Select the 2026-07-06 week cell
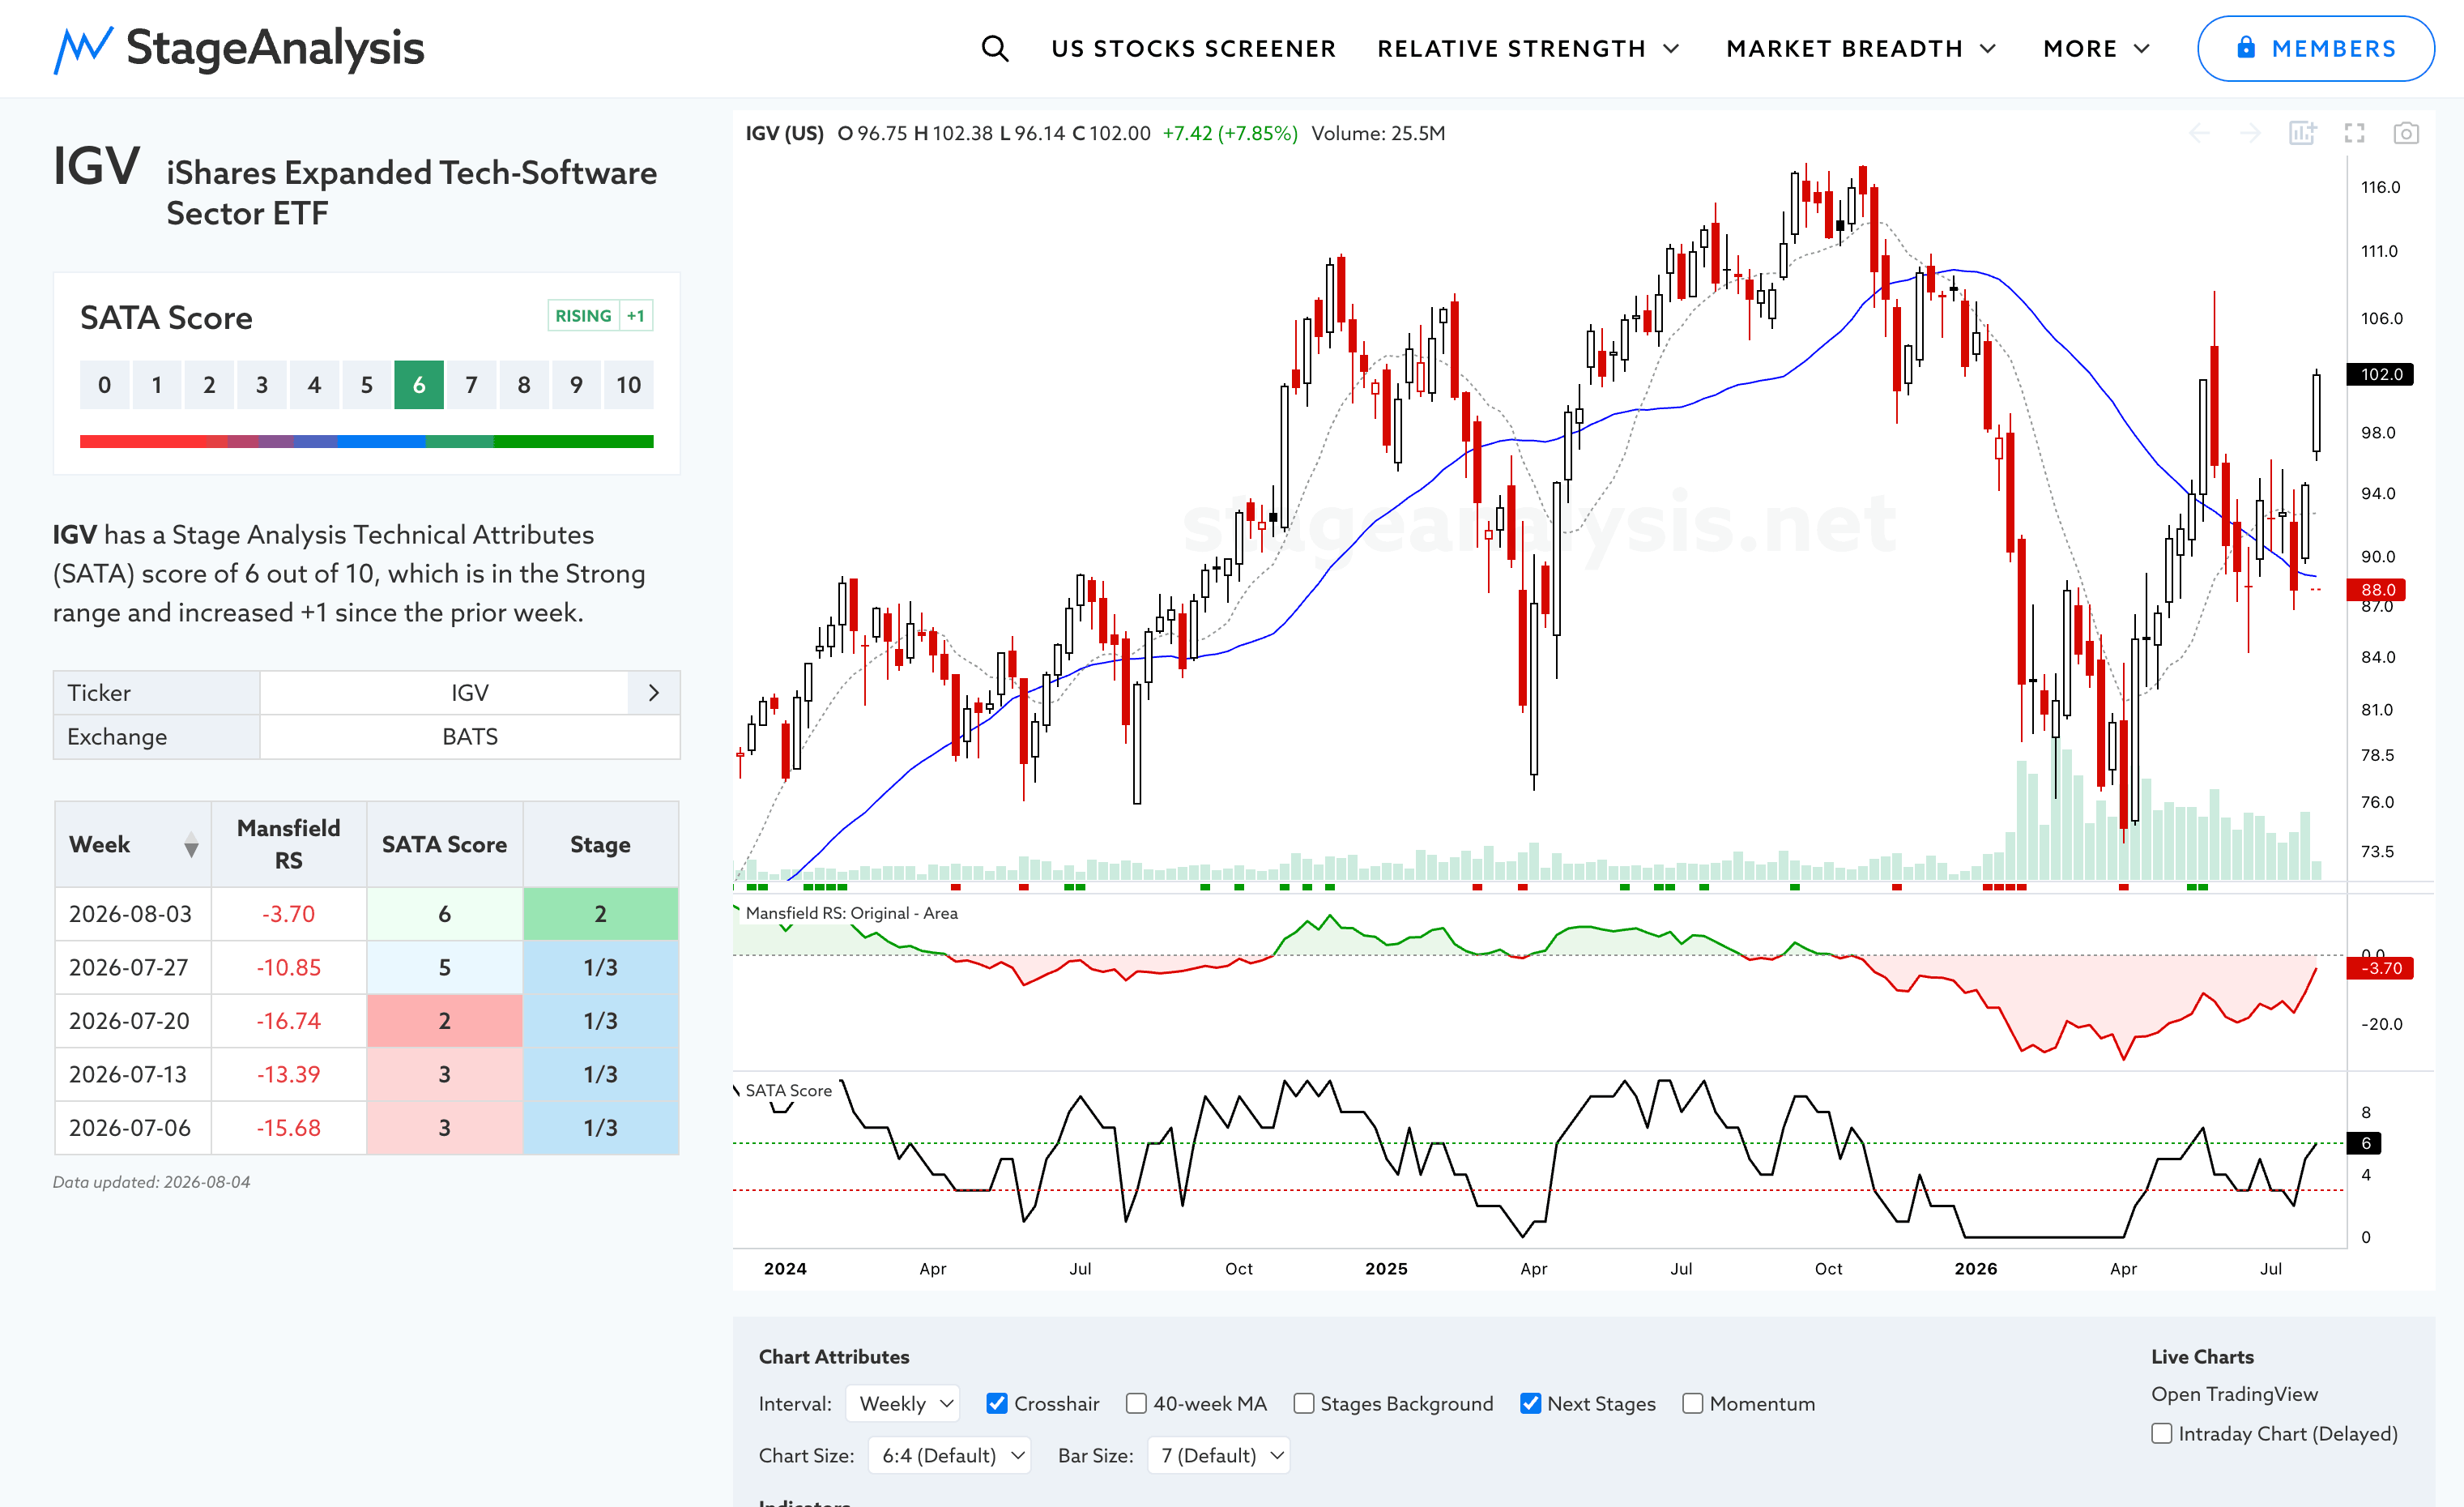The image size is (2464, 1507). [132, 1128]
